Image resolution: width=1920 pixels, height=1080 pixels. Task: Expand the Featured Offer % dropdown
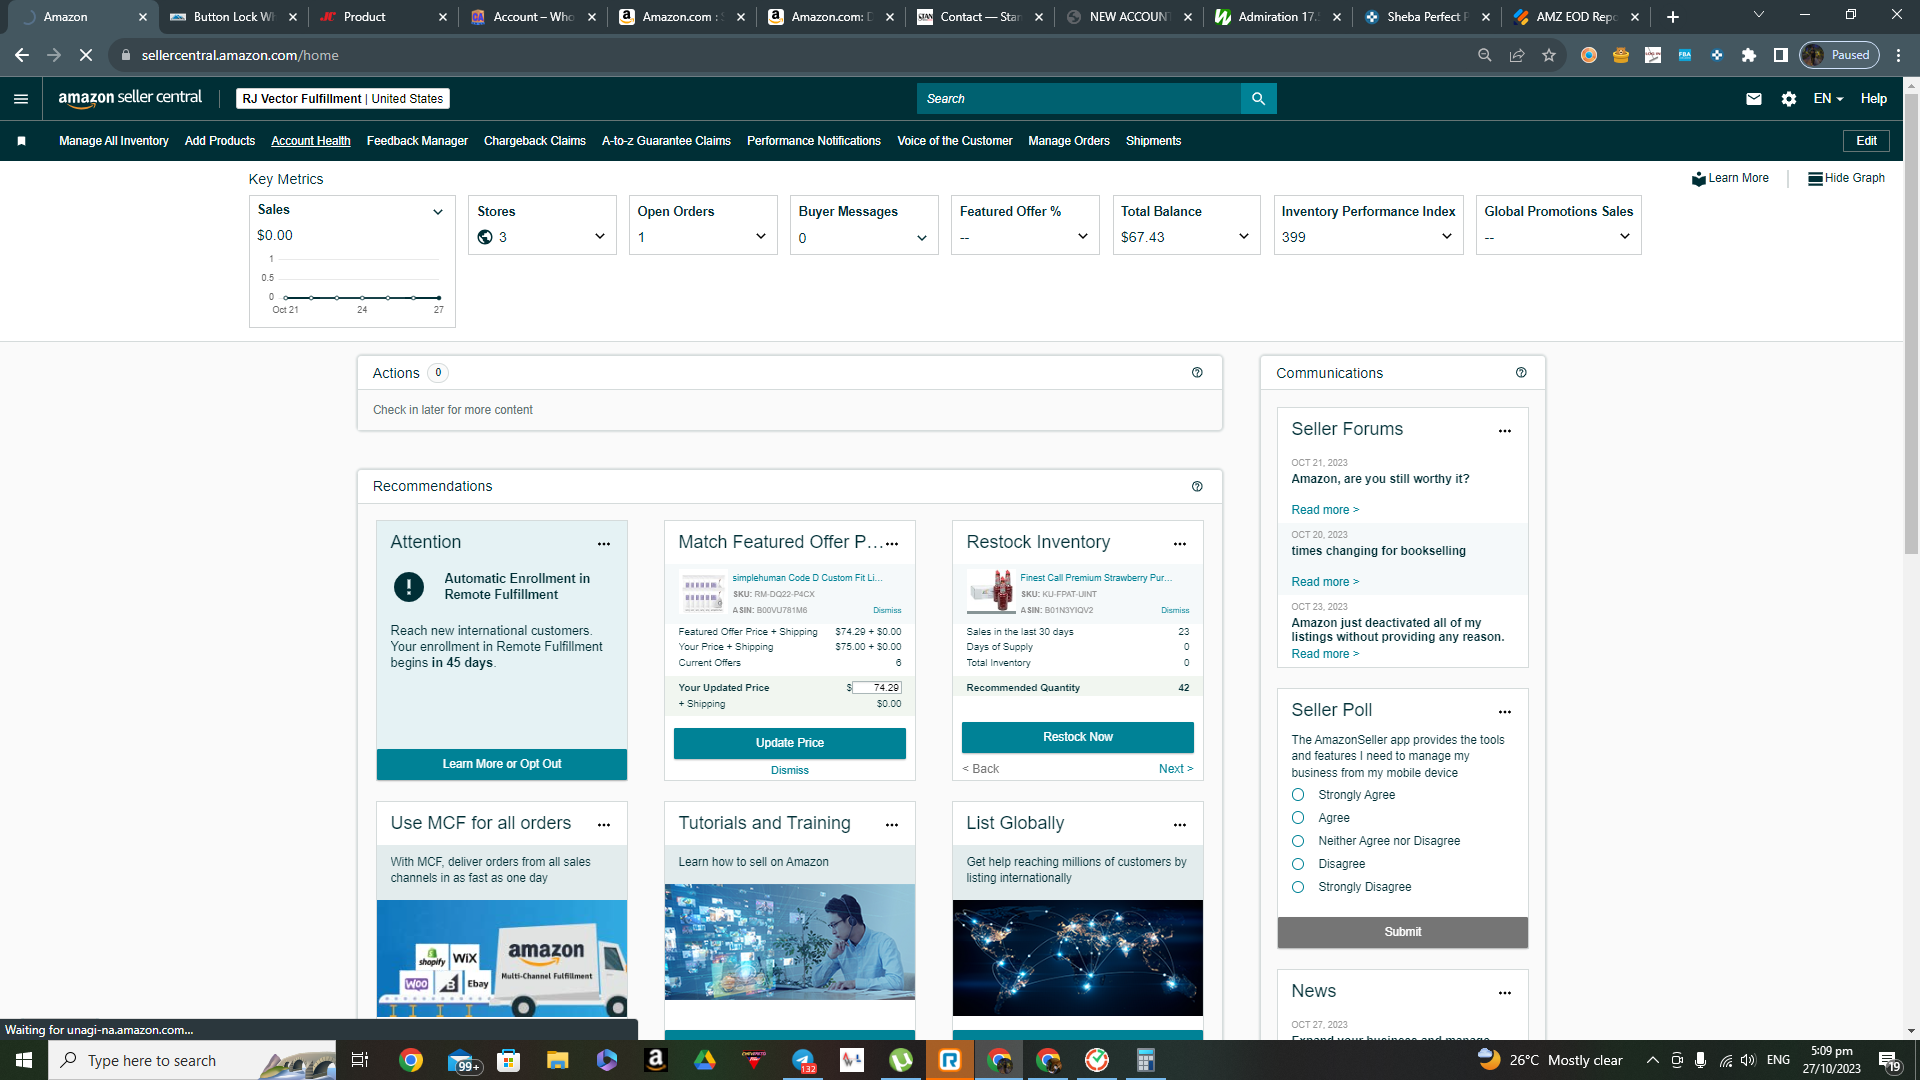click(1083, 237)
